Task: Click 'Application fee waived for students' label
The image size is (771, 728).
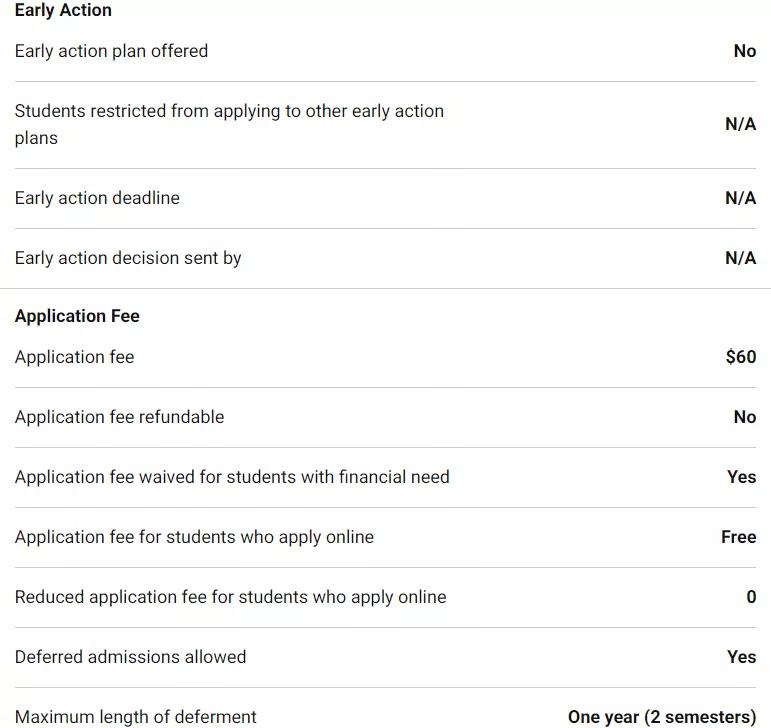Action: (232, 477)
